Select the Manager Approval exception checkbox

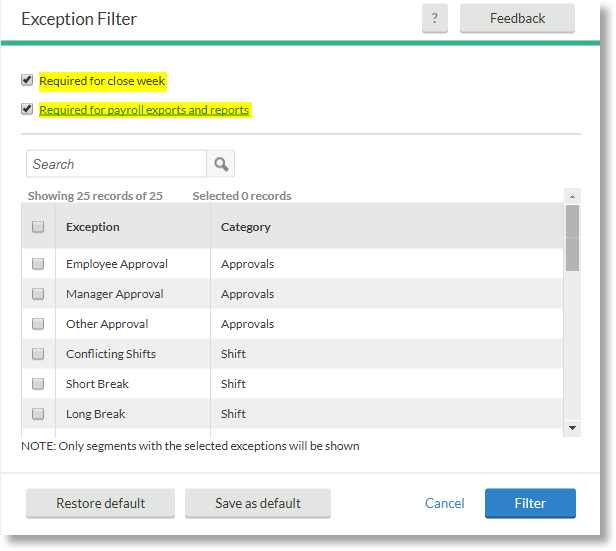pyautogui.click(x=38, y=294)
